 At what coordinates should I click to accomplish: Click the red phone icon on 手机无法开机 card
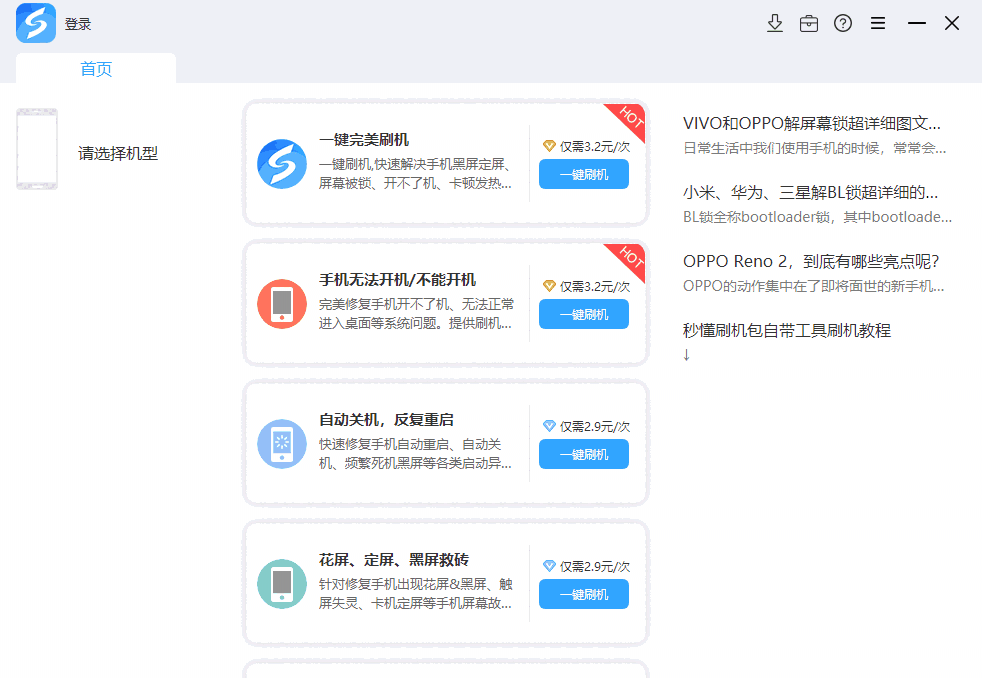[281, 303]
